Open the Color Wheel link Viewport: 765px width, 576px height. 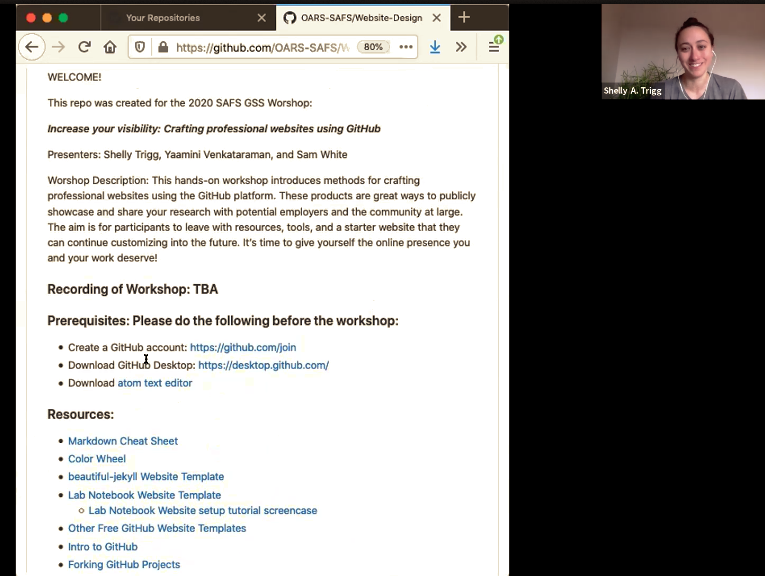click(97, 459)
